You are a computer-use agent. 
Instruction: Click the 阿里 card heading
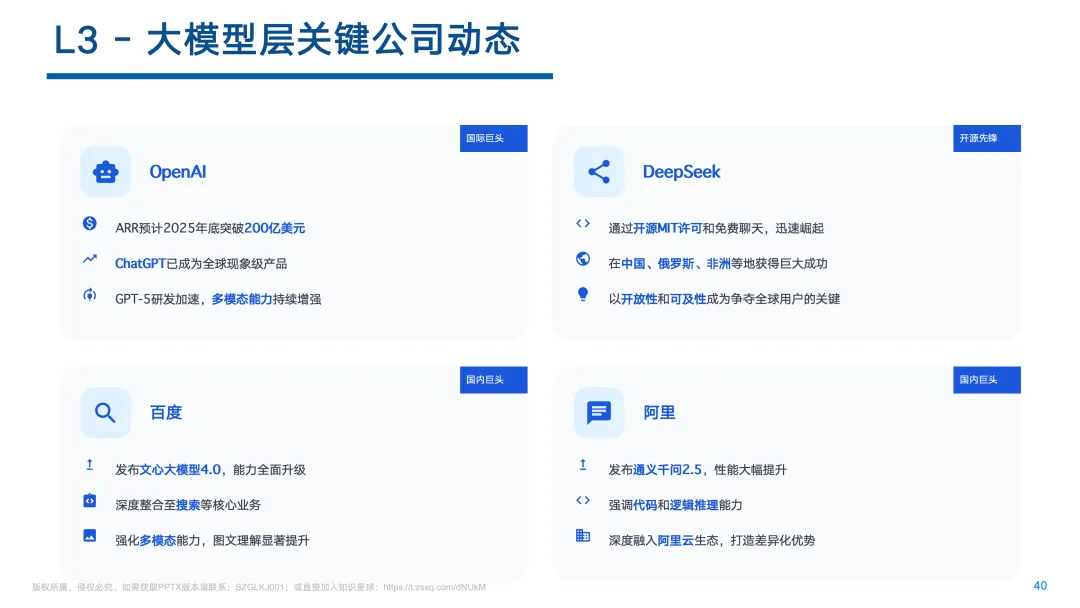[x=659, y=412]
